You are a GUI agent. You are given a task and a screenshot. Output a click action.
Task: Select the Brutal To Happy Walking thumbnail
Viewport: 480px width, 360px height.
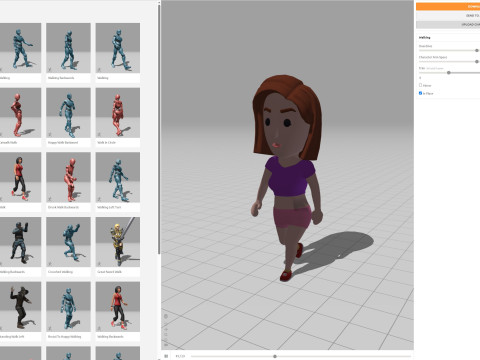tap(68, 307)
